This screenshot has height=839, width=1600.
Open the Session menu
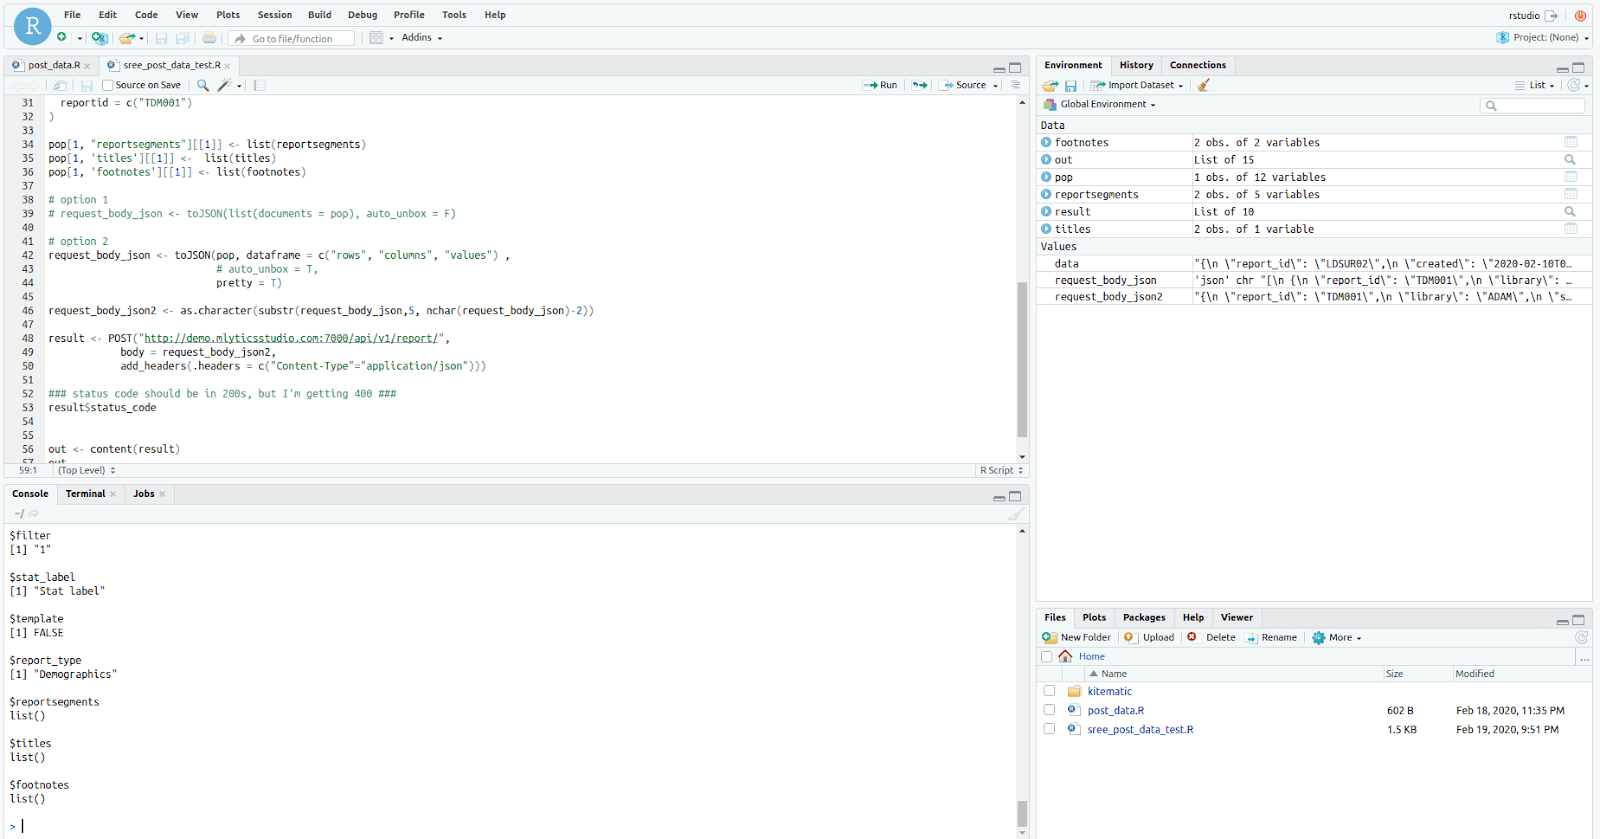(275, 15)
